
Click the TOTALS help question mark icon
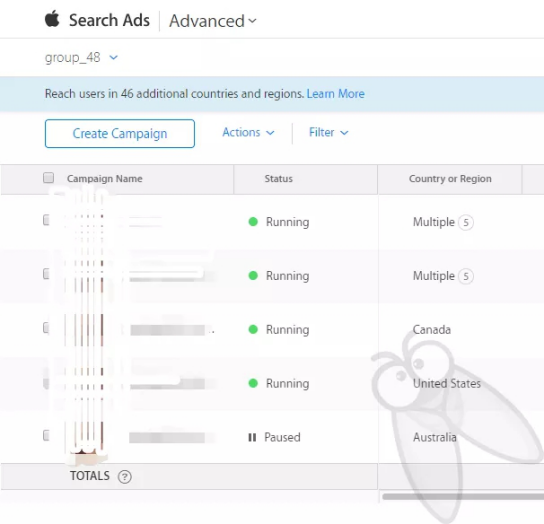[125, 476]
